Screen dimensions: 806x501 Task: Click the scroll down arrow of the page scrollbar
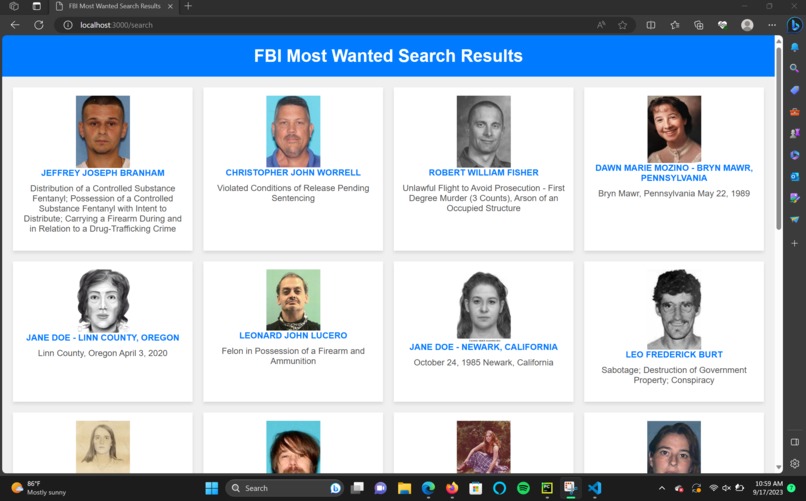coord(779,467)
